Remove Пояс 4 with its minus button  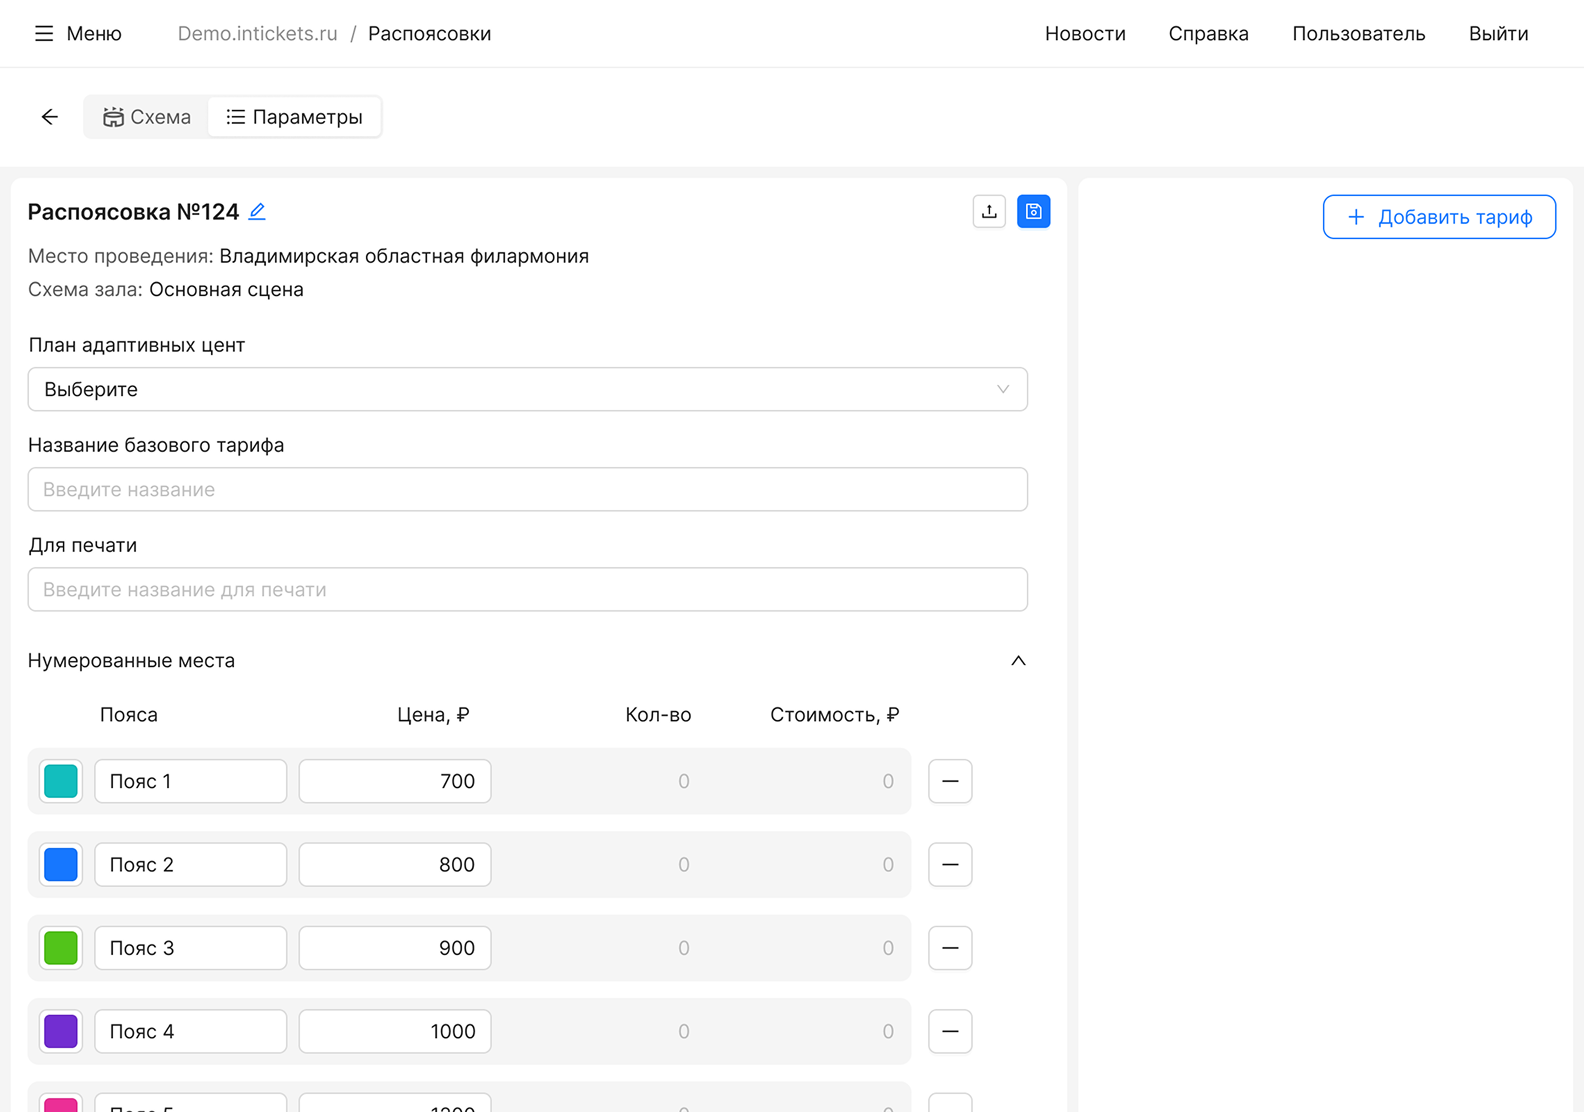coord(950,1031)
